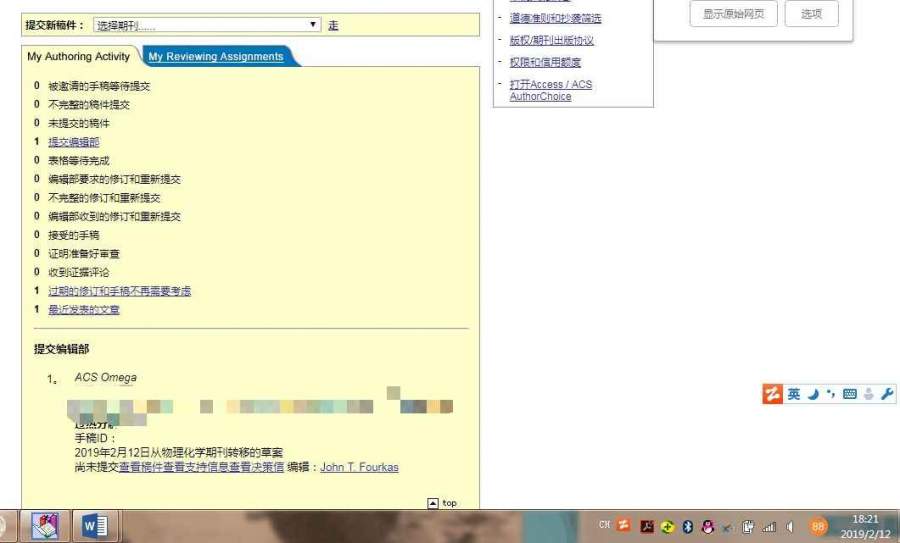Open Adobe Acrobat tray icon
This screenshot has width=900, height=543.
(647, 526)
